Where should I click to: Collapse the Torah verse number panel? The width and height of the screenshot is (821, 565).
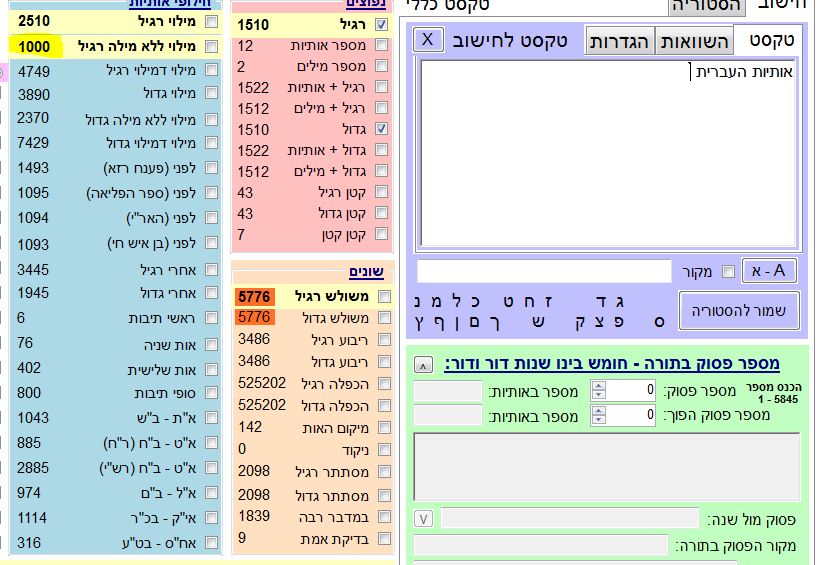pyautogui.click(x=423, y=364)
